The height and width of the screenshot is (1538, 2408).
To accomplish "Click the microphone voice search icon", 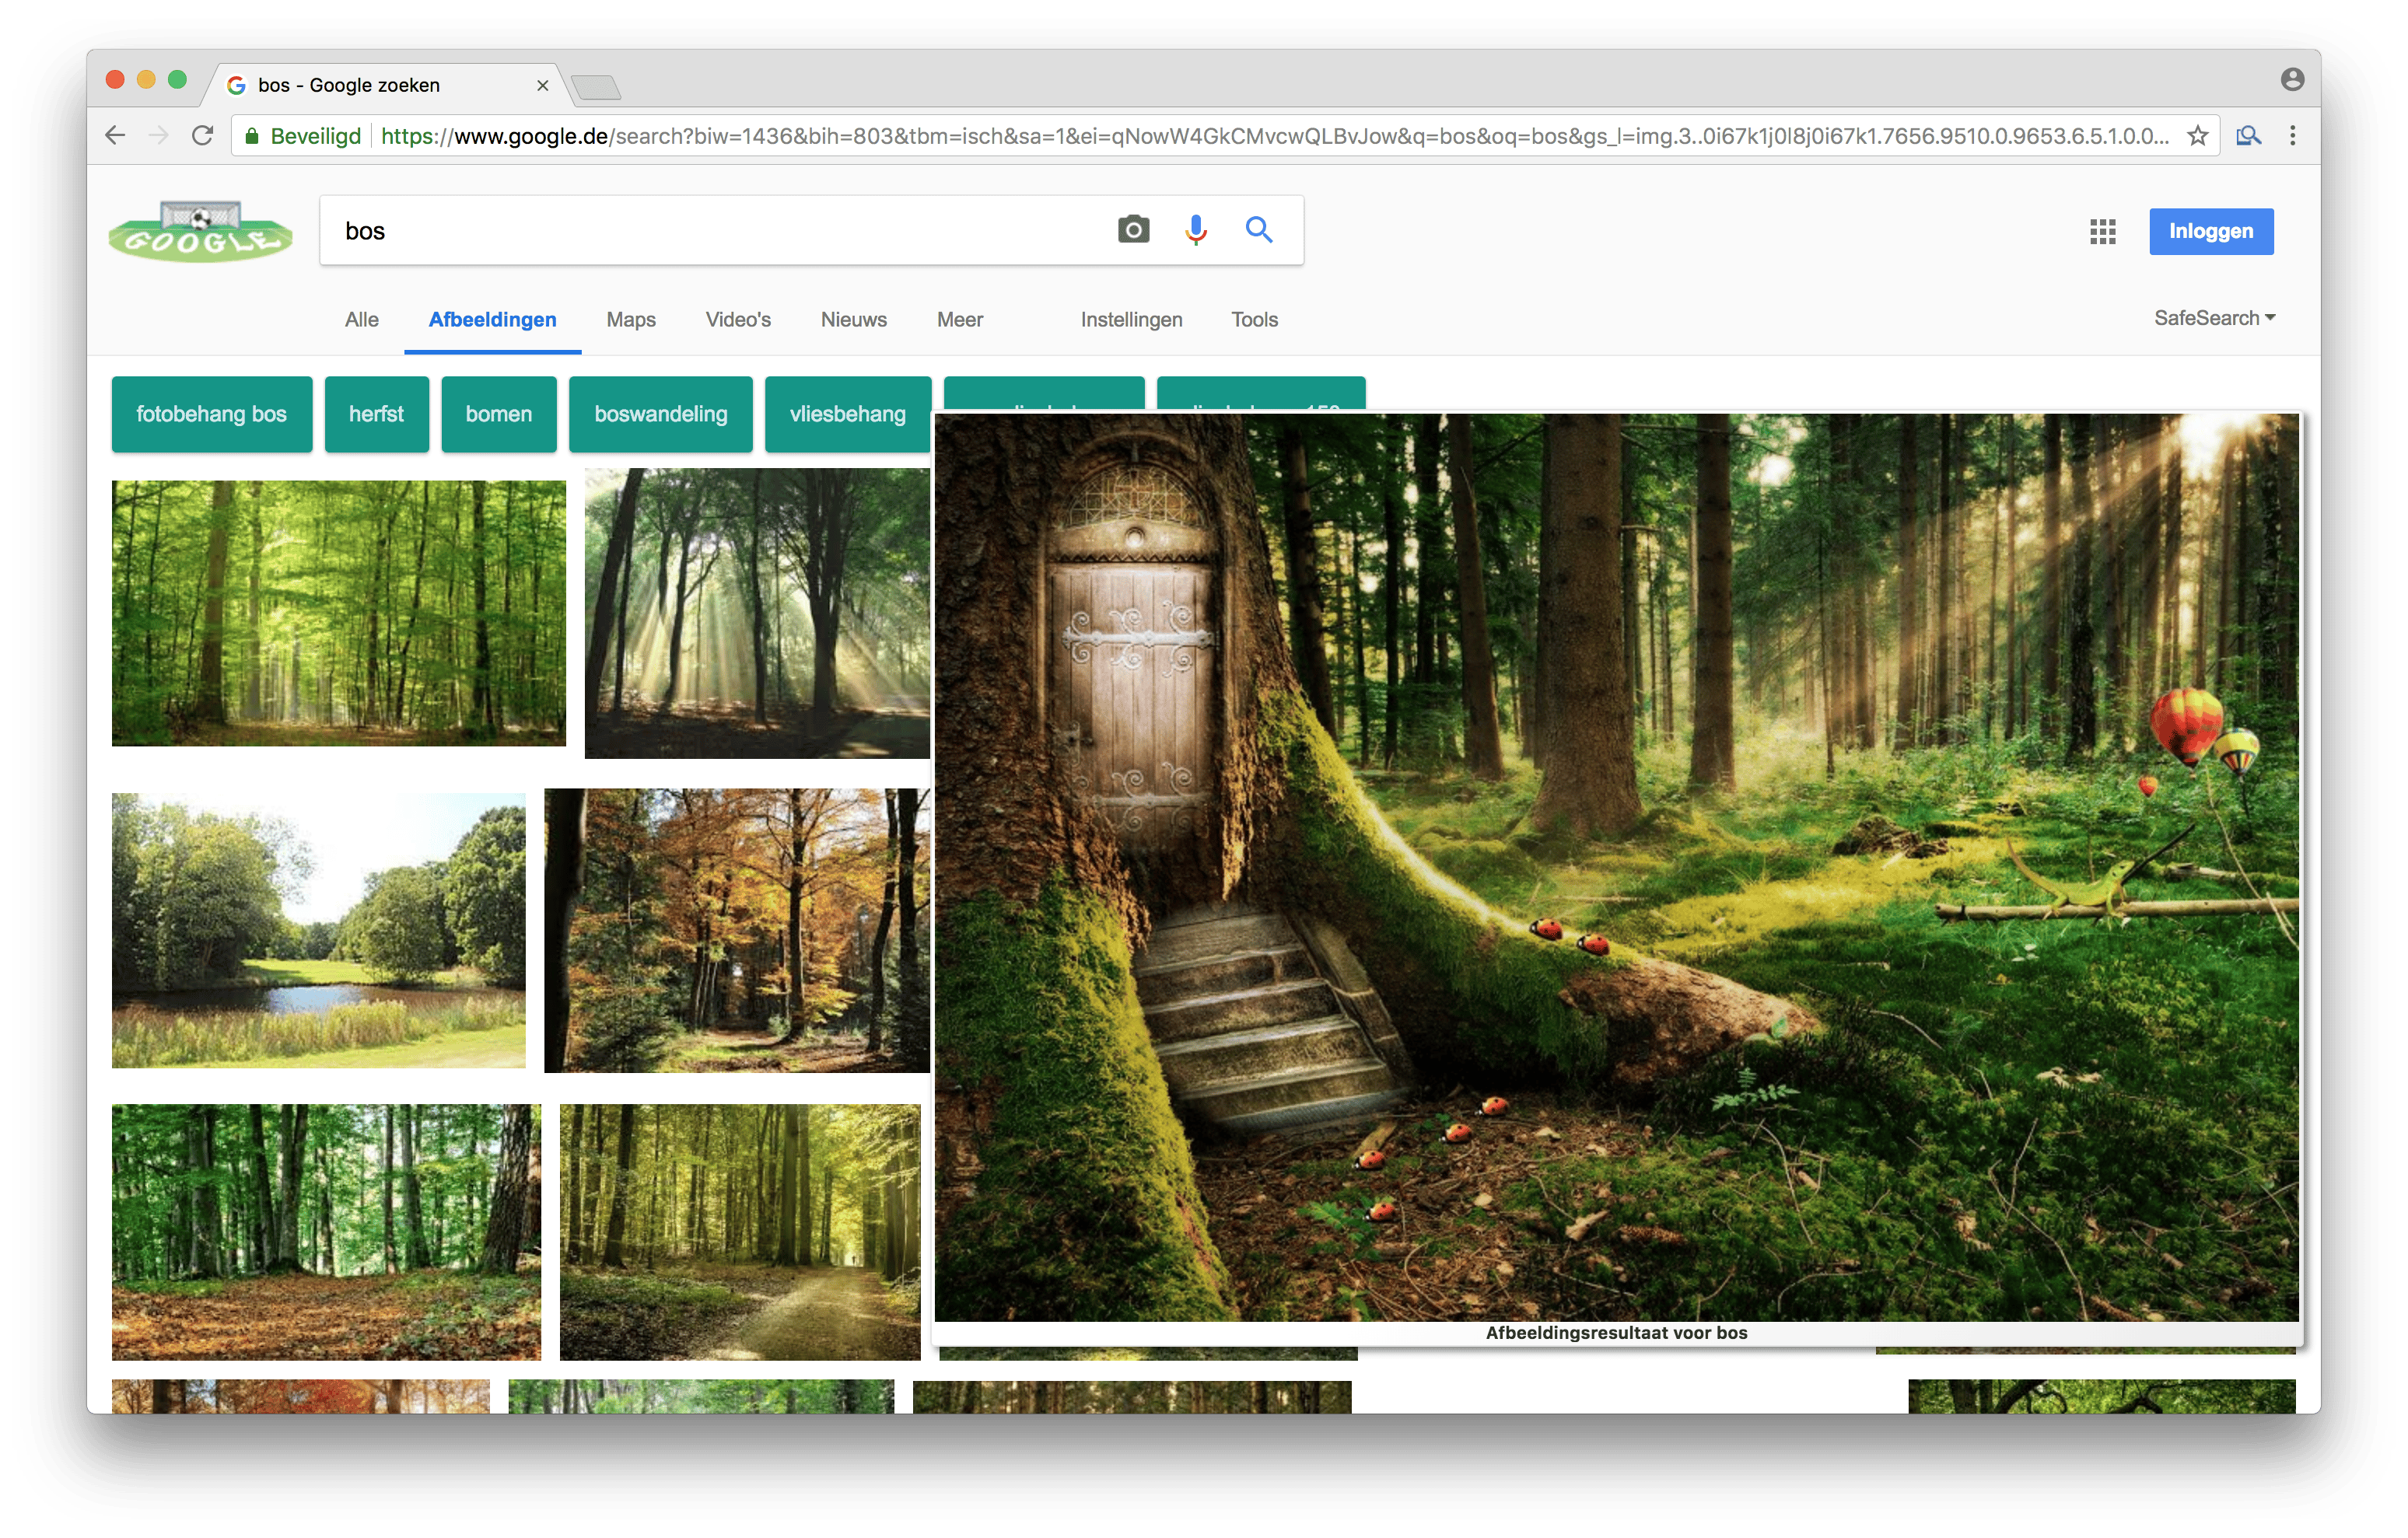I will (x=1195, y=230).
